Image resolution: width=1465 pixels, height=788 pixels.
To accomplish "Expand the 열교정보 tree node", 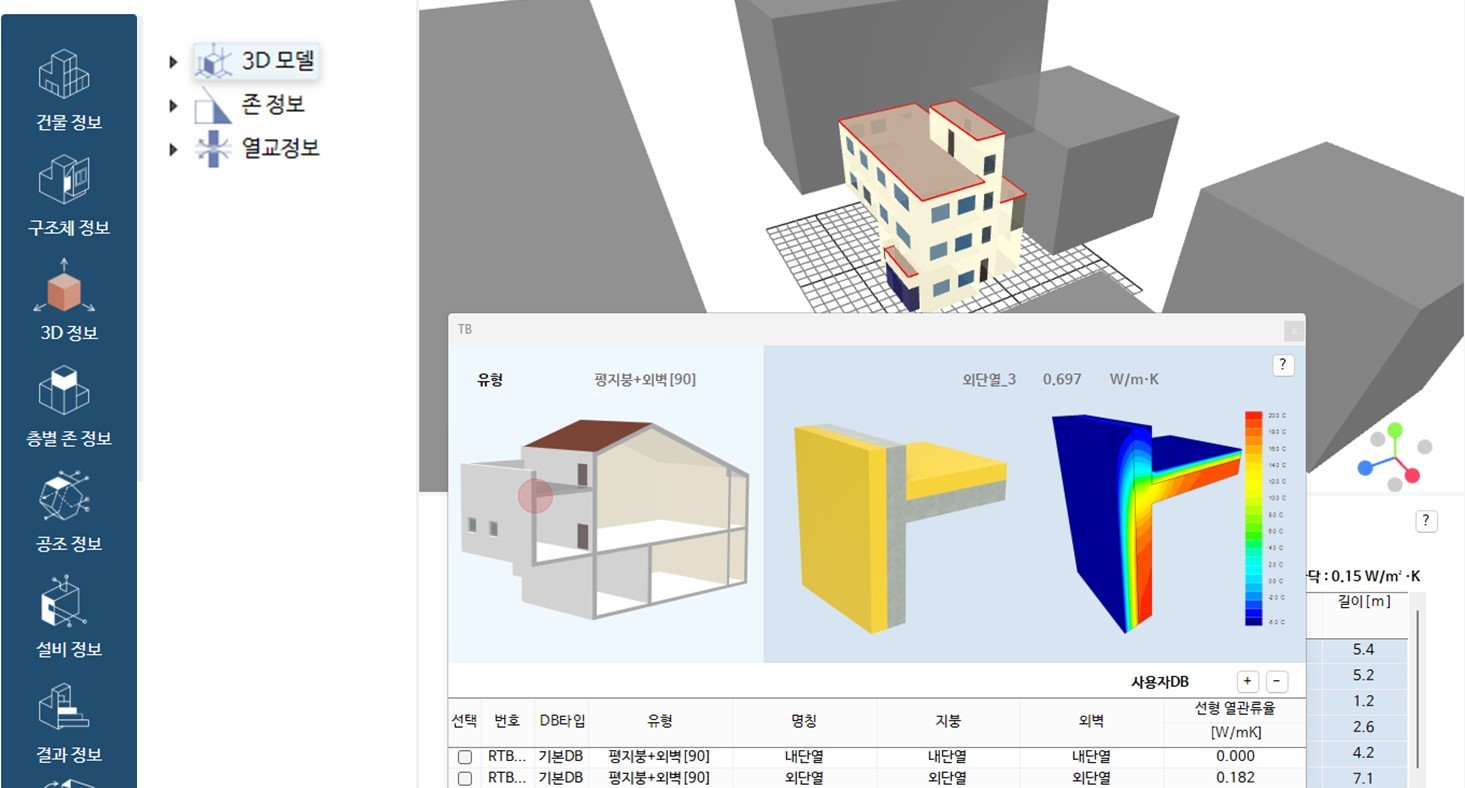I will 174,149.
